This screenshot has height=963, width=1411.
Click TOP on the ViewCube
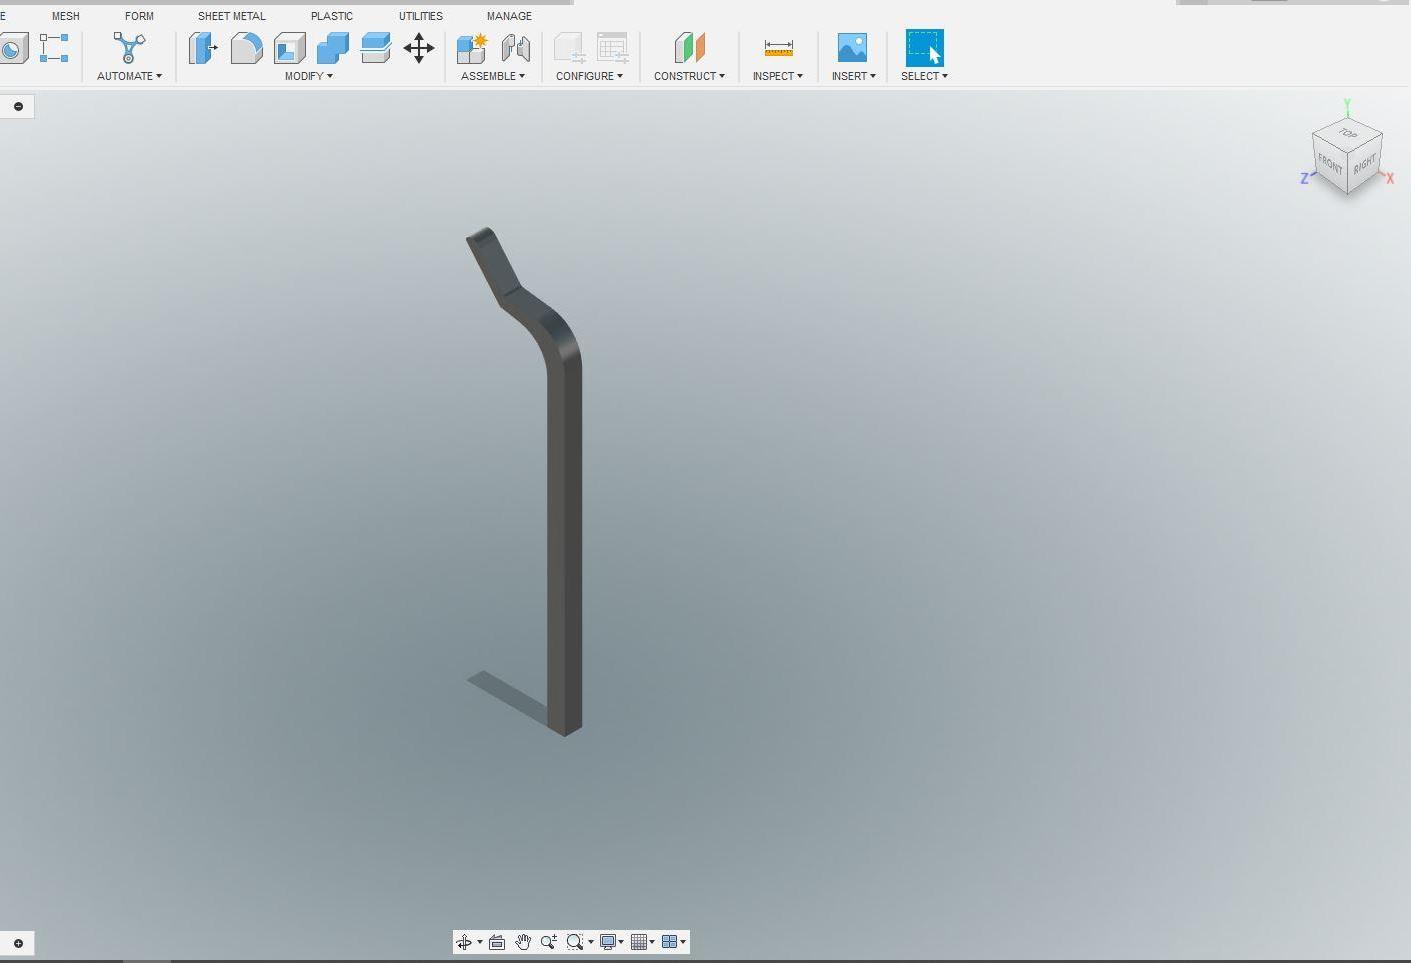[1347, 131]
